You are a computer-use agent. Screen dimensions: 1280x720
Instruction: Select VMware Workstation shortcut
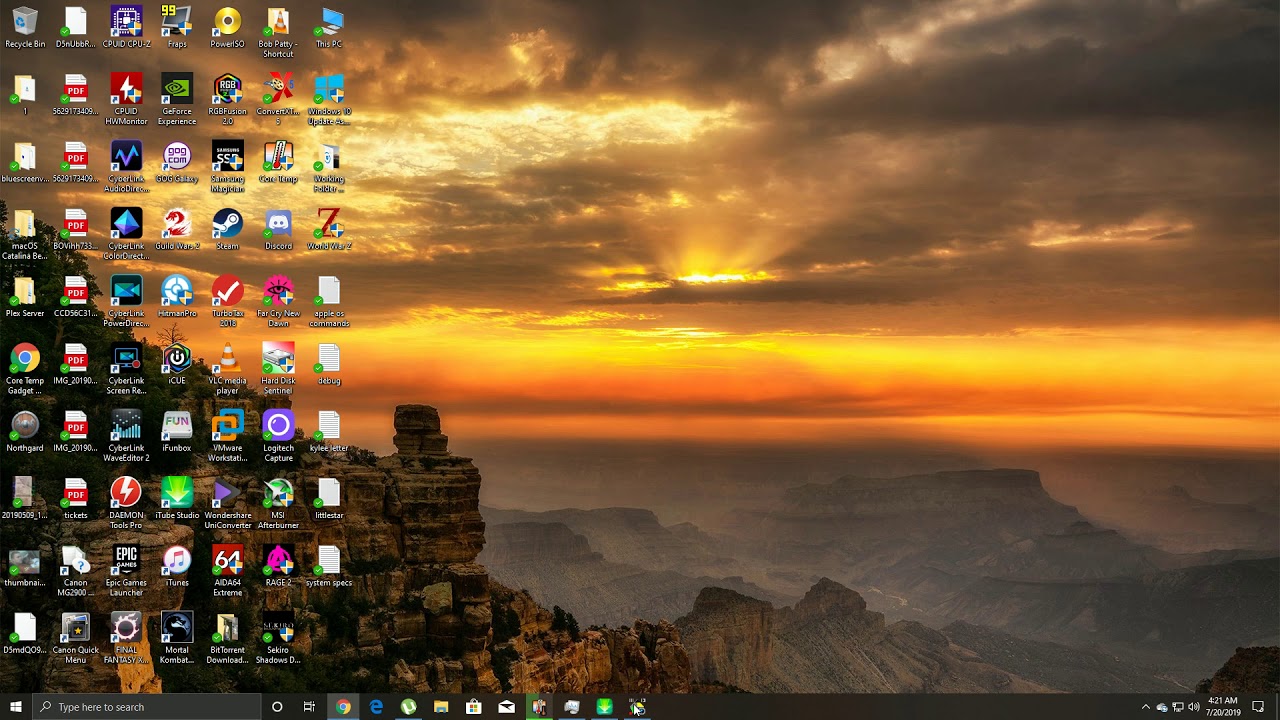pos(227,435)
